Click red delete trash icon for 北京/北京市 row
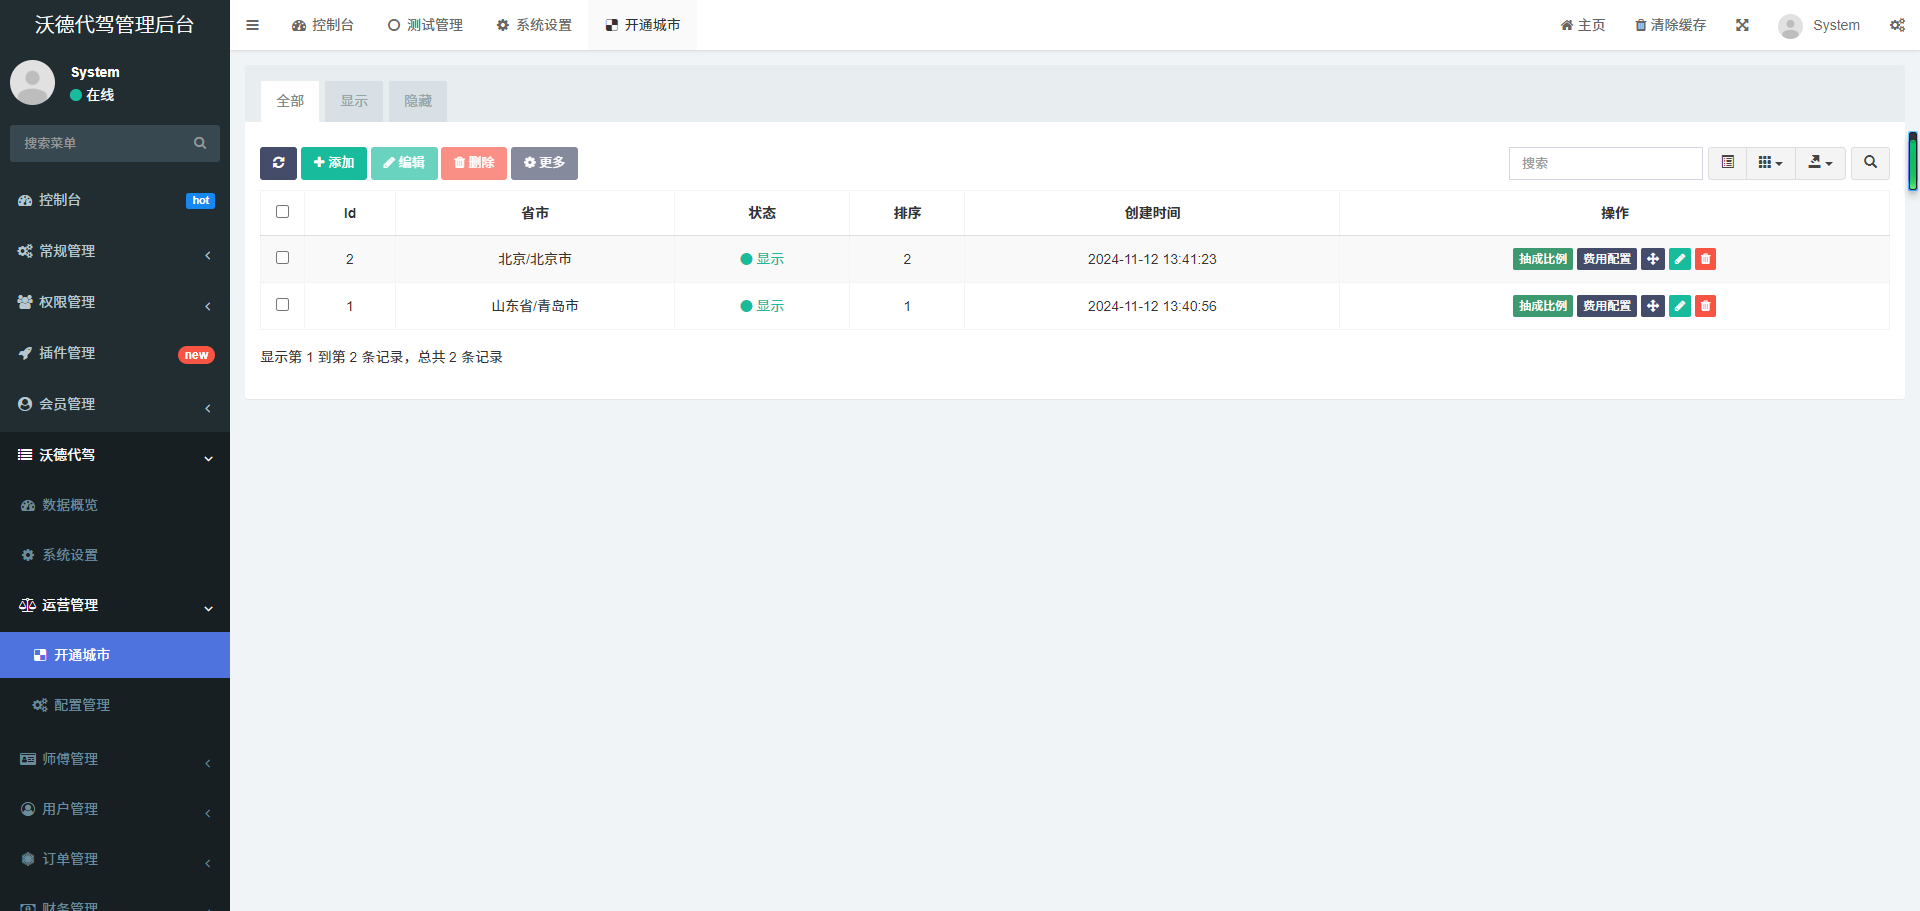1920x911 pixels. point(1706,259)
